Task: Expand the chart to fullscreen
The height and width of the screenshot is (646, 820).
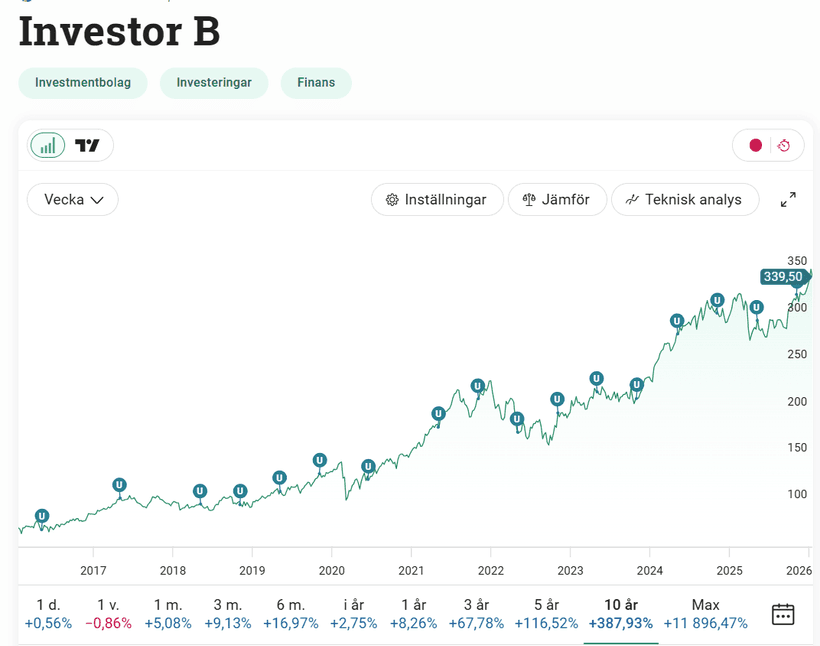Action: (788, 200)
